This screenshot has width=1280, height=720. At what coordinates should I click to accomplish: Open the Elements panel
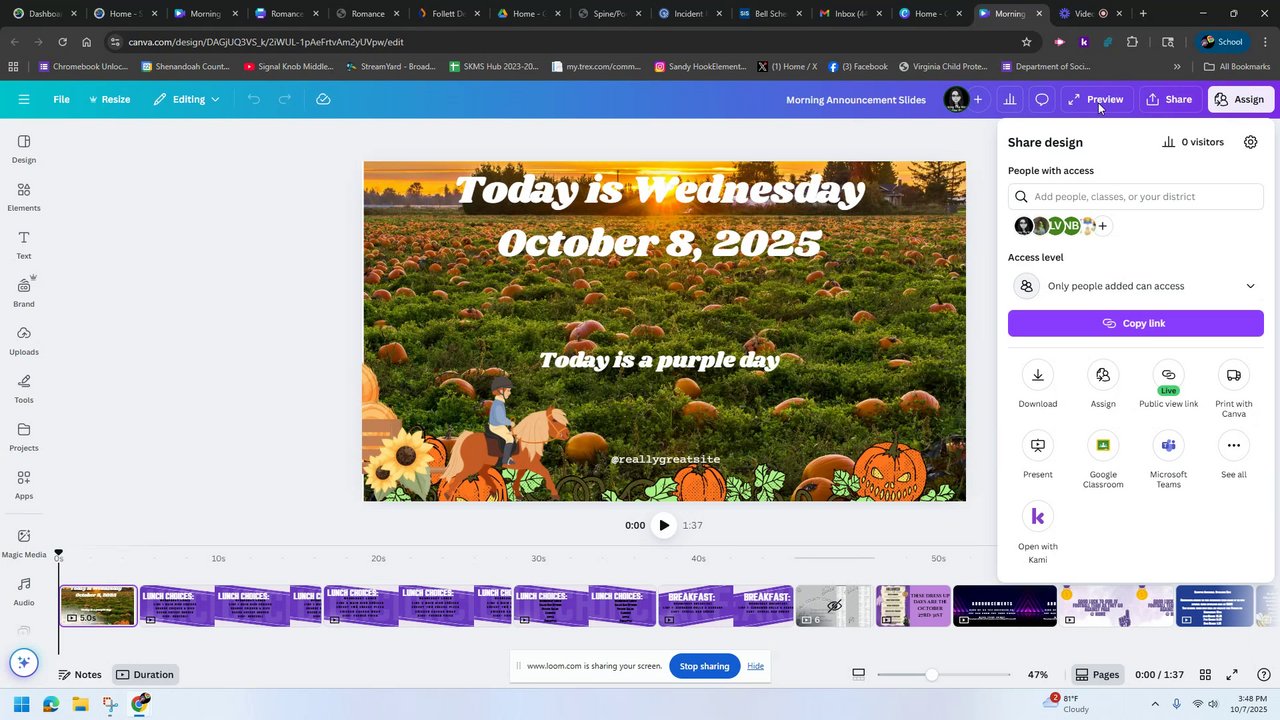[24, 196]
